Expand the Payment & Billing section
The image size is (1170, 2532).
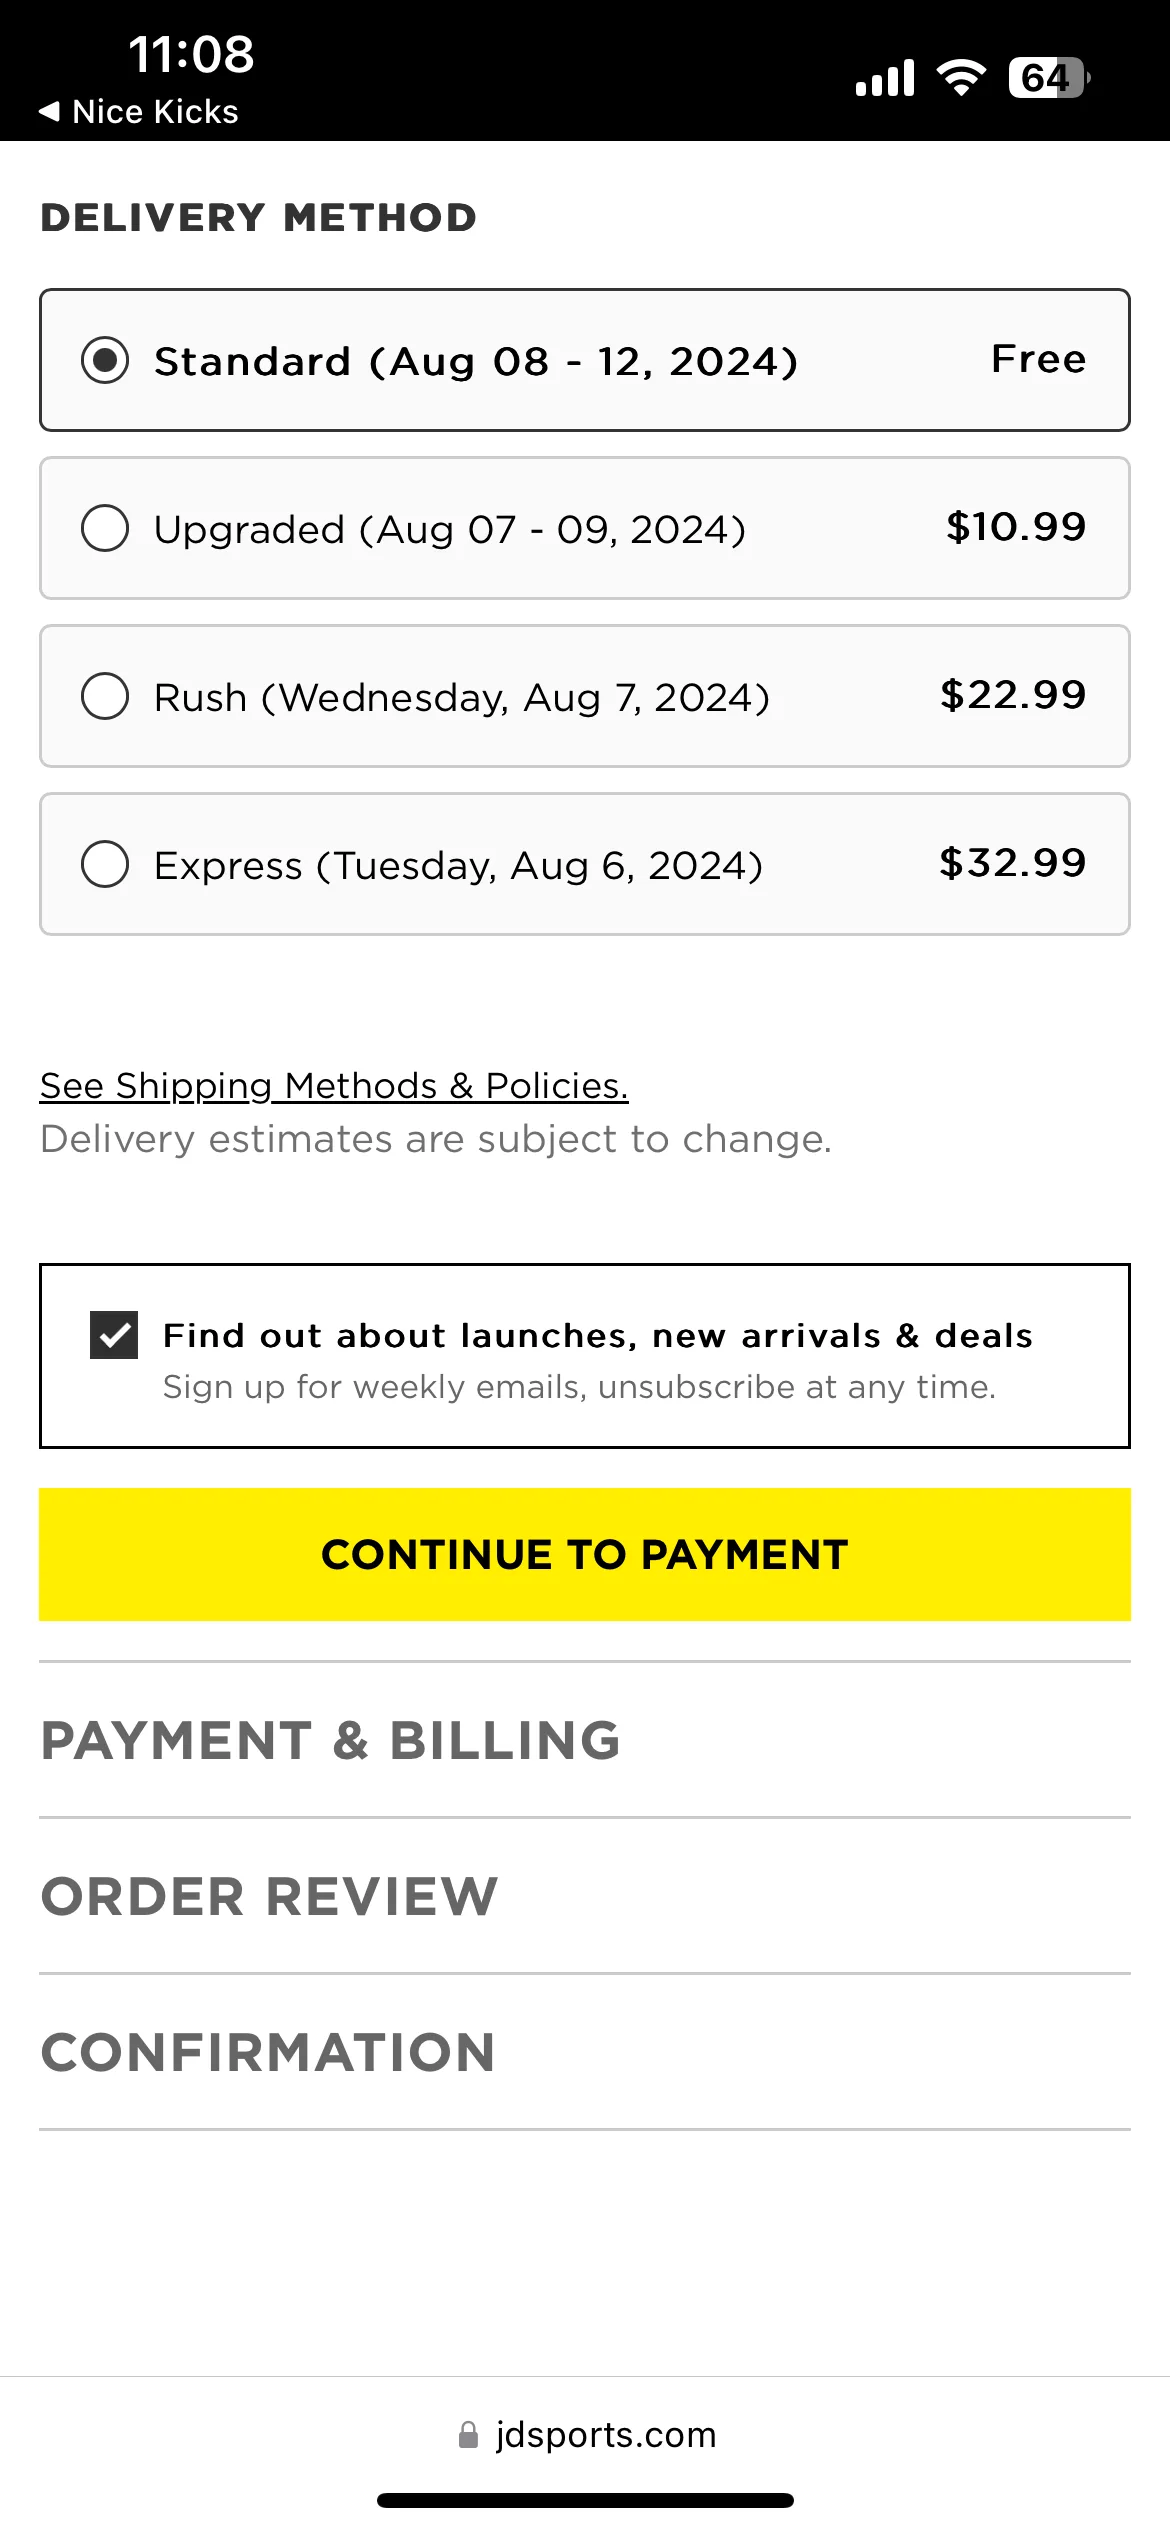585,1740
